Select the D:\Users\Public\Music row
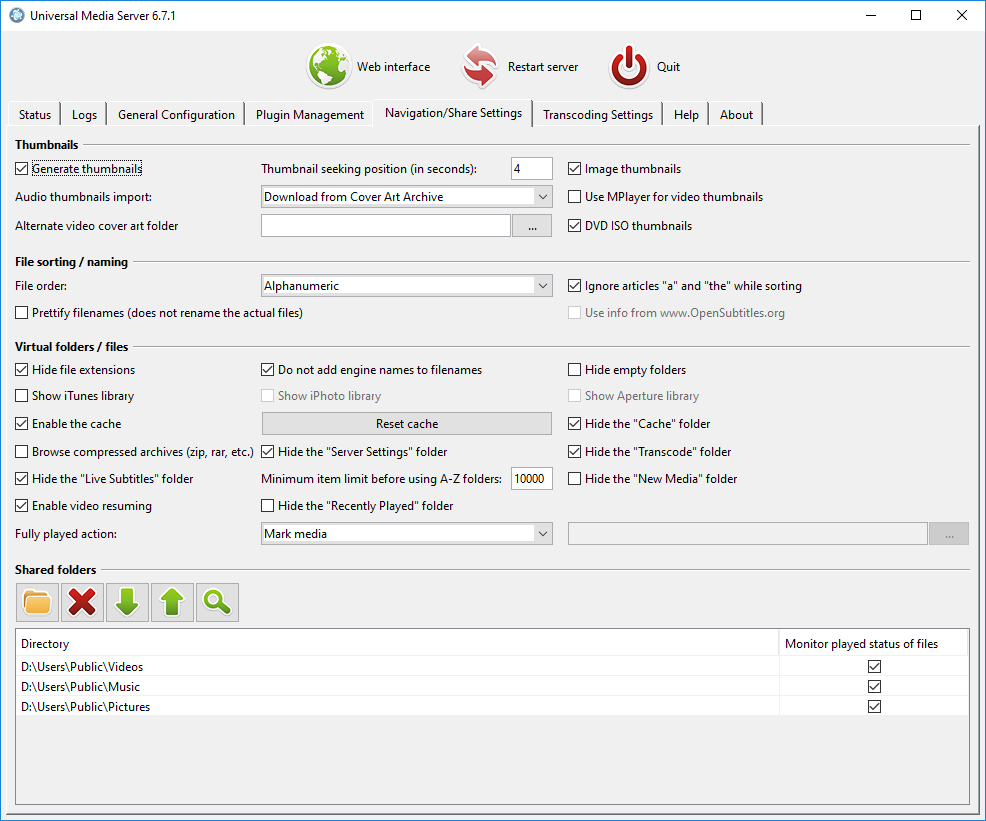The width and height of the screenshot is (986, 821). [492, 686]
